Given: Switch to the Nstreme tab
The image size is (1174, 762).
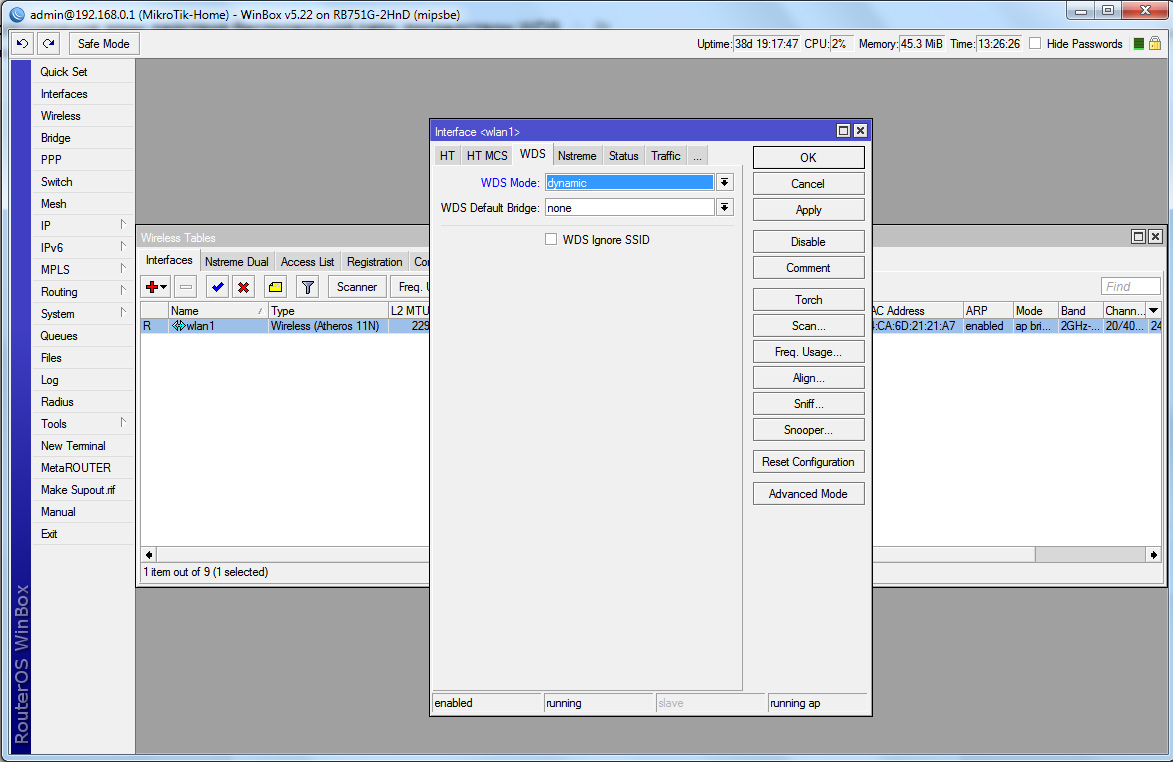Looking at the screenshot, I should 577,155.
